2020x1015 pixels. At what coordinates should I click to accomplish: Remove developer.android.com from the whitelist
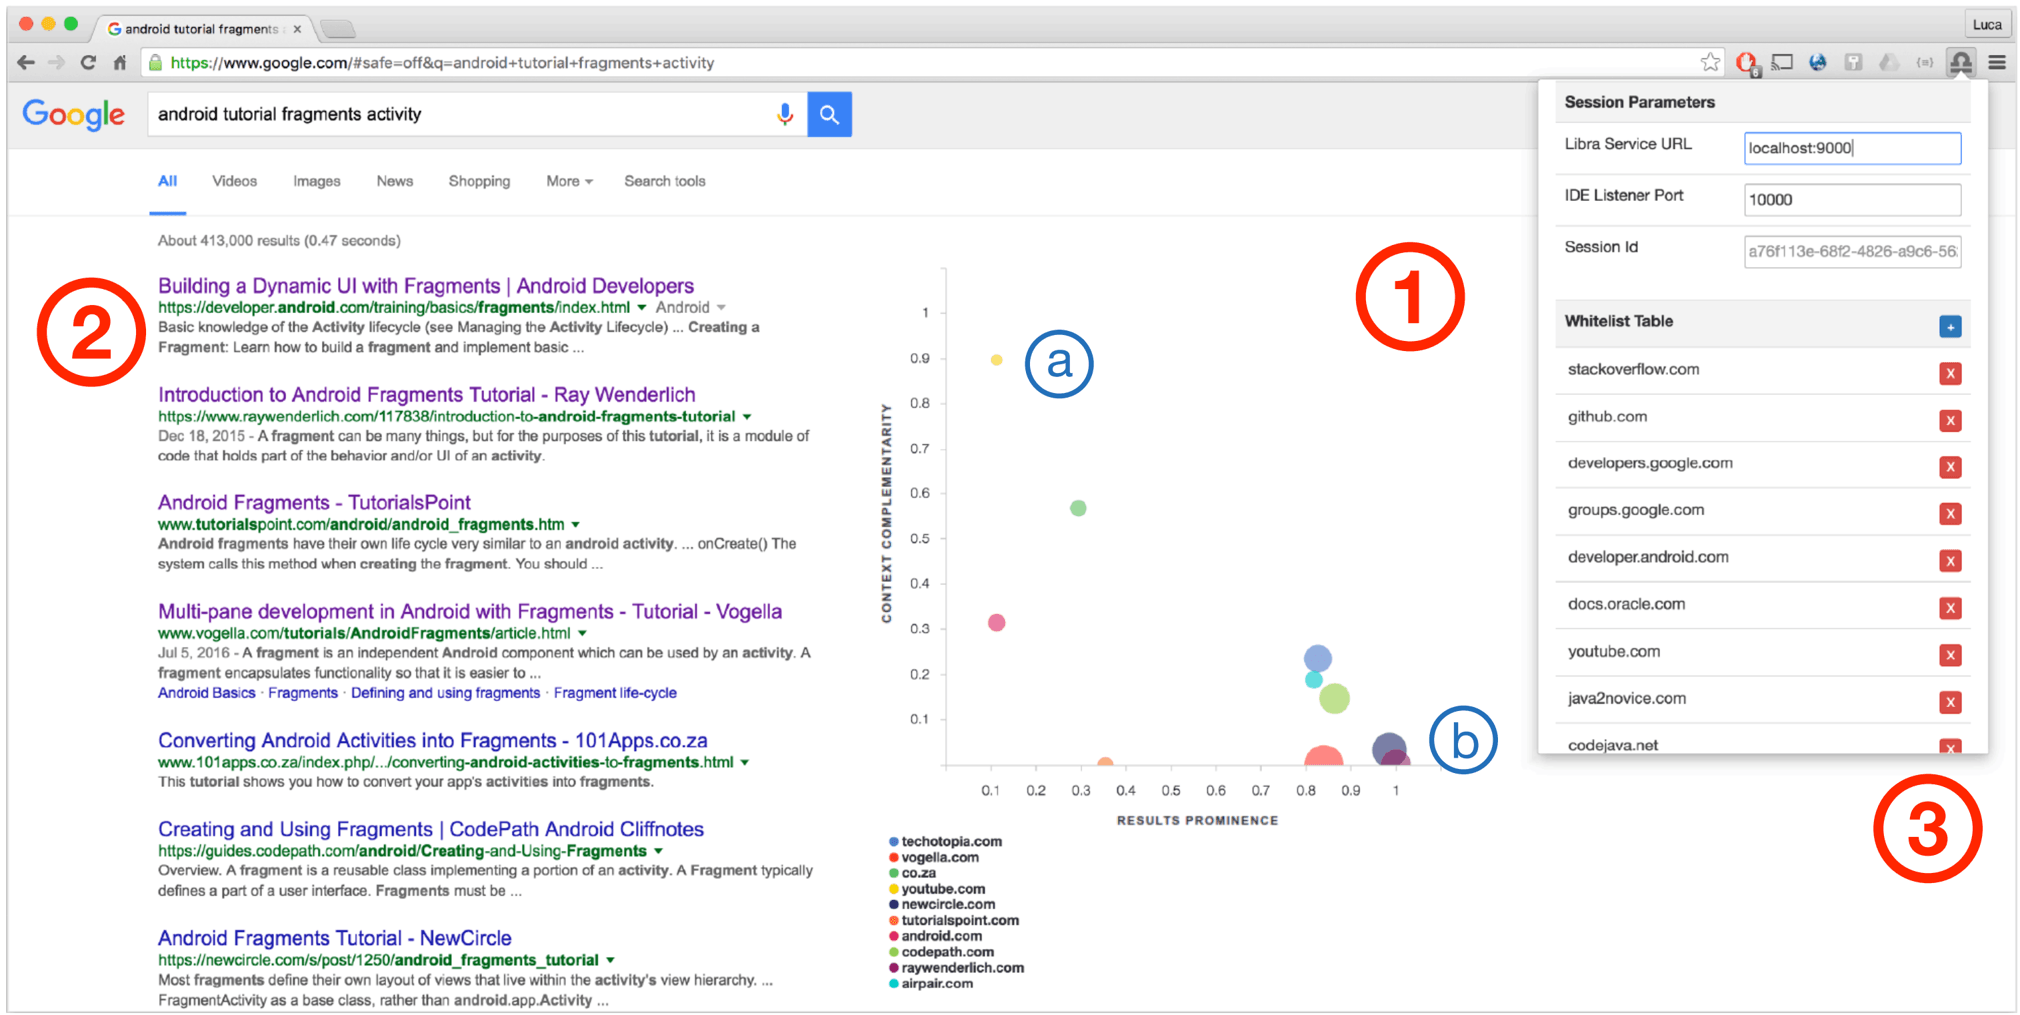1950,561
